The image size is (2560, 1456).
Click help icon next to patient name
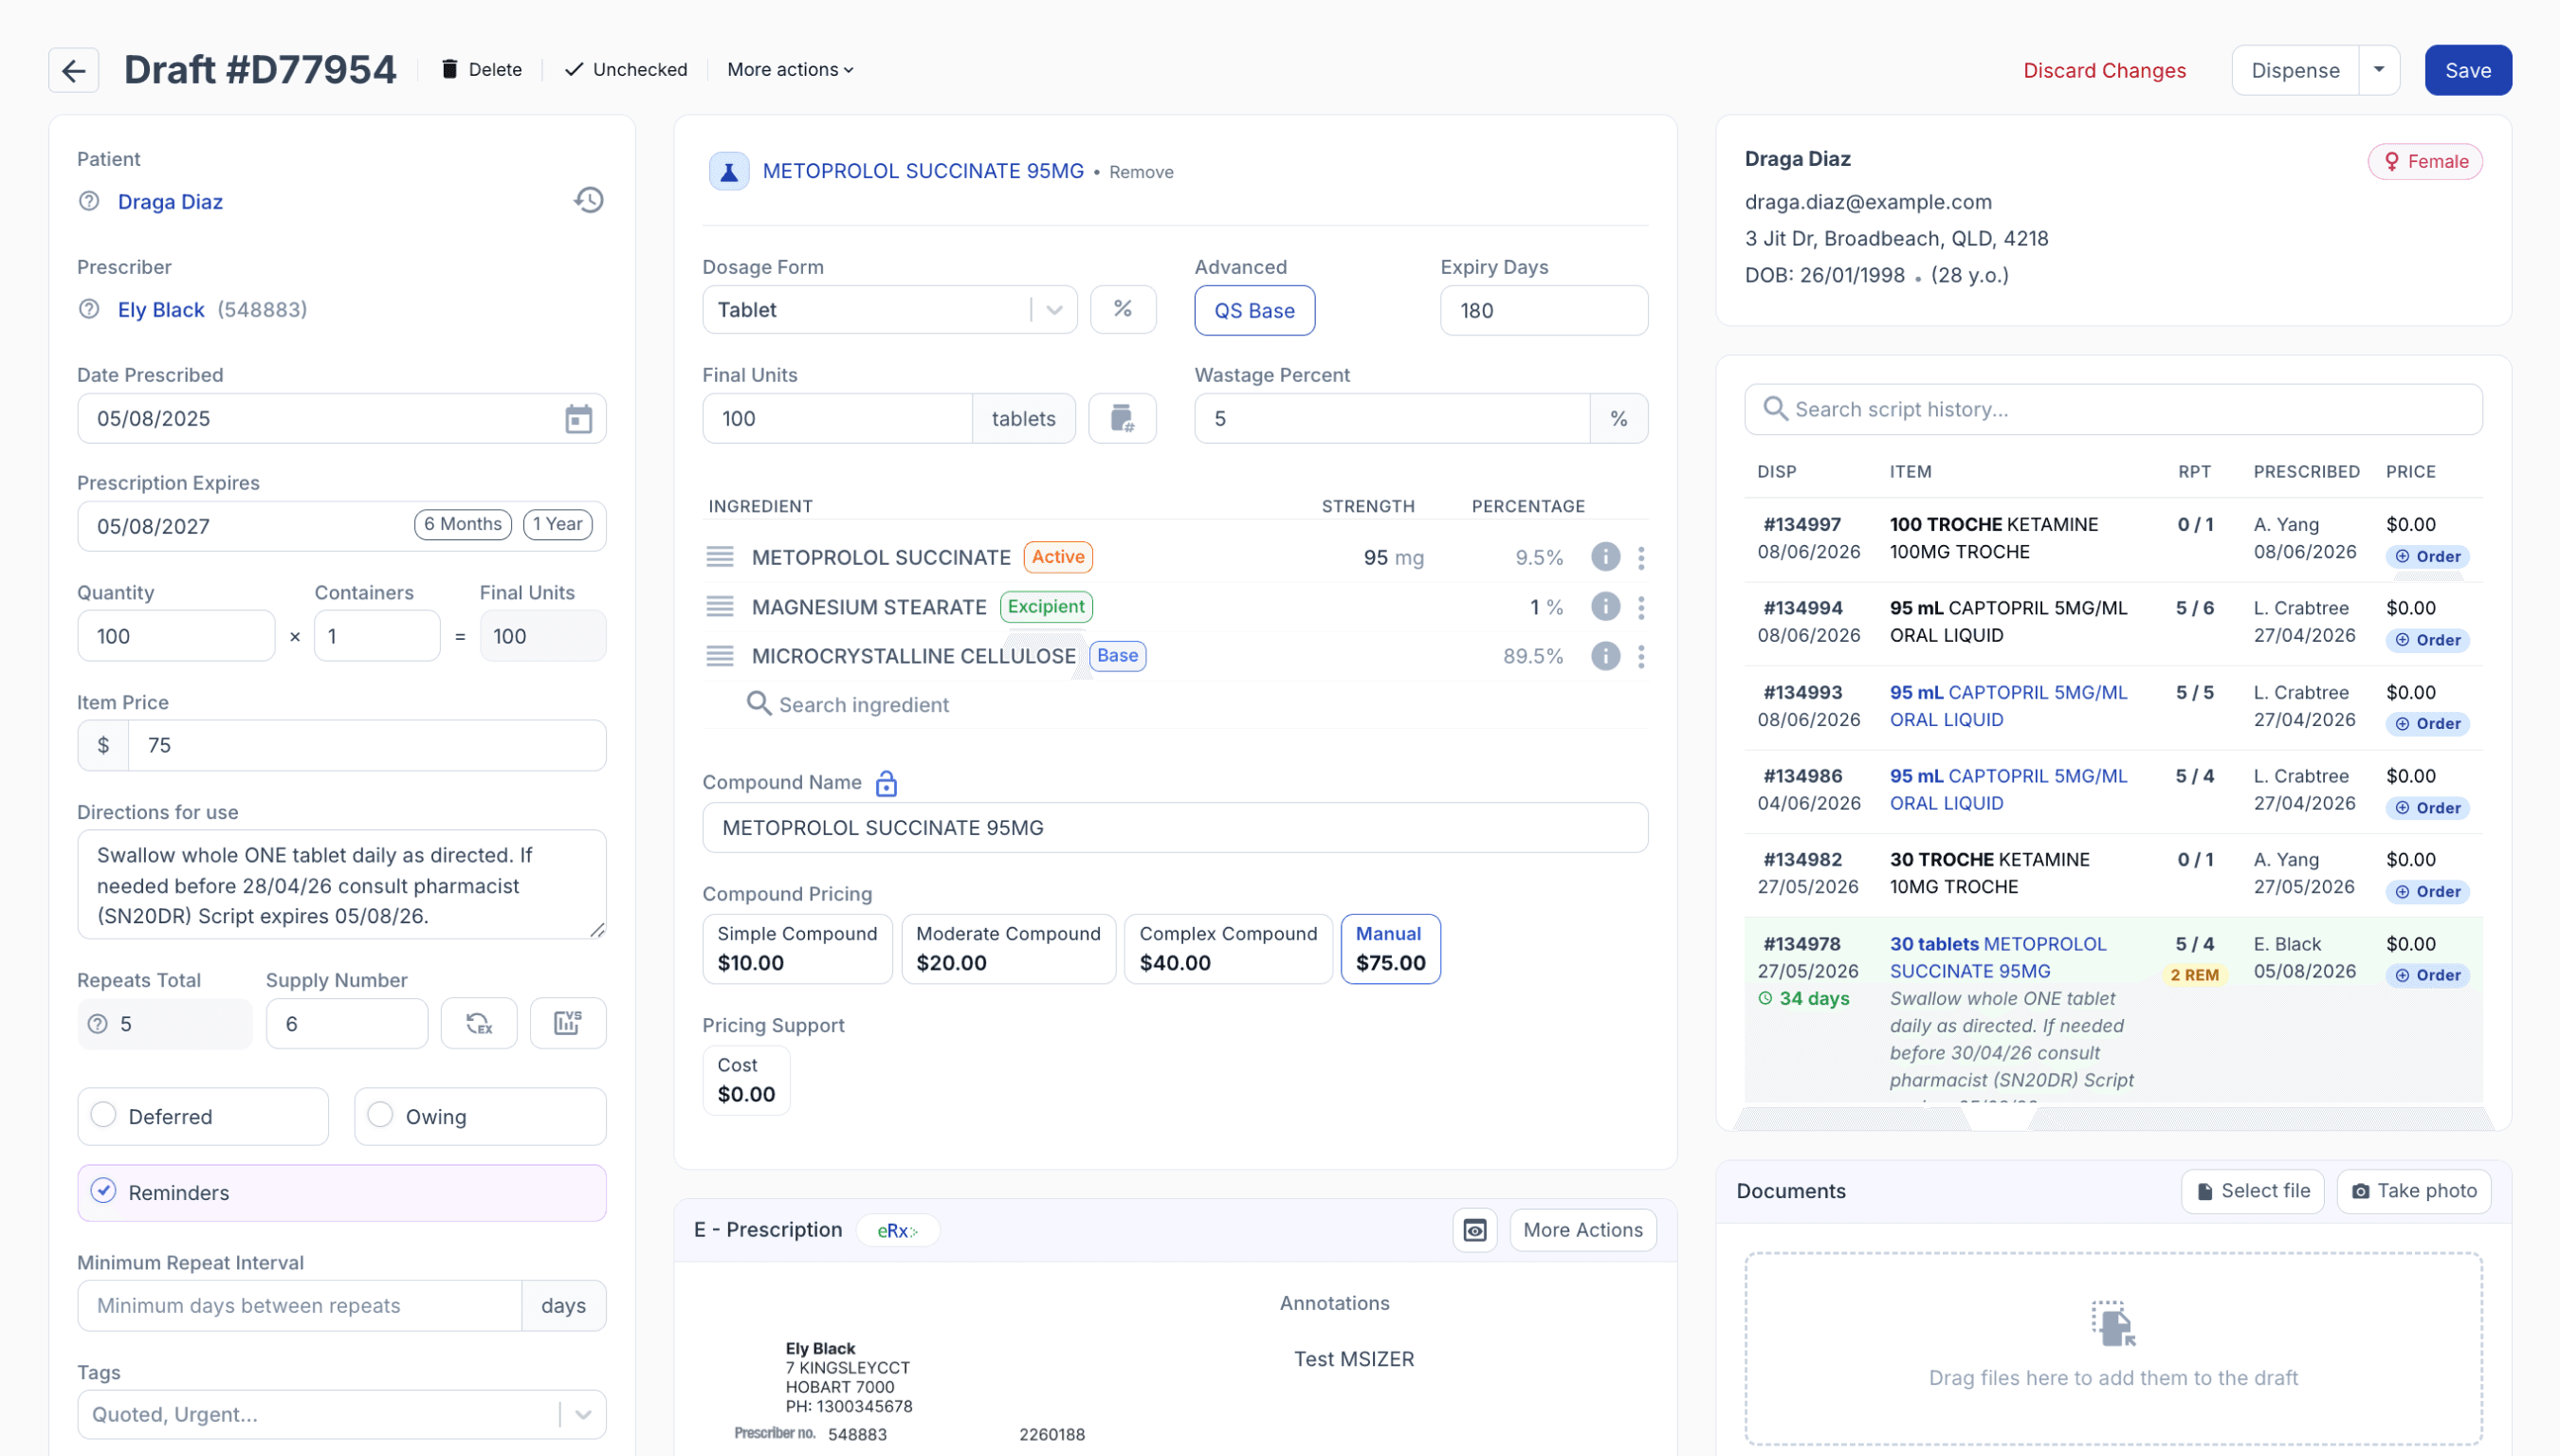[x=89, y=201]
